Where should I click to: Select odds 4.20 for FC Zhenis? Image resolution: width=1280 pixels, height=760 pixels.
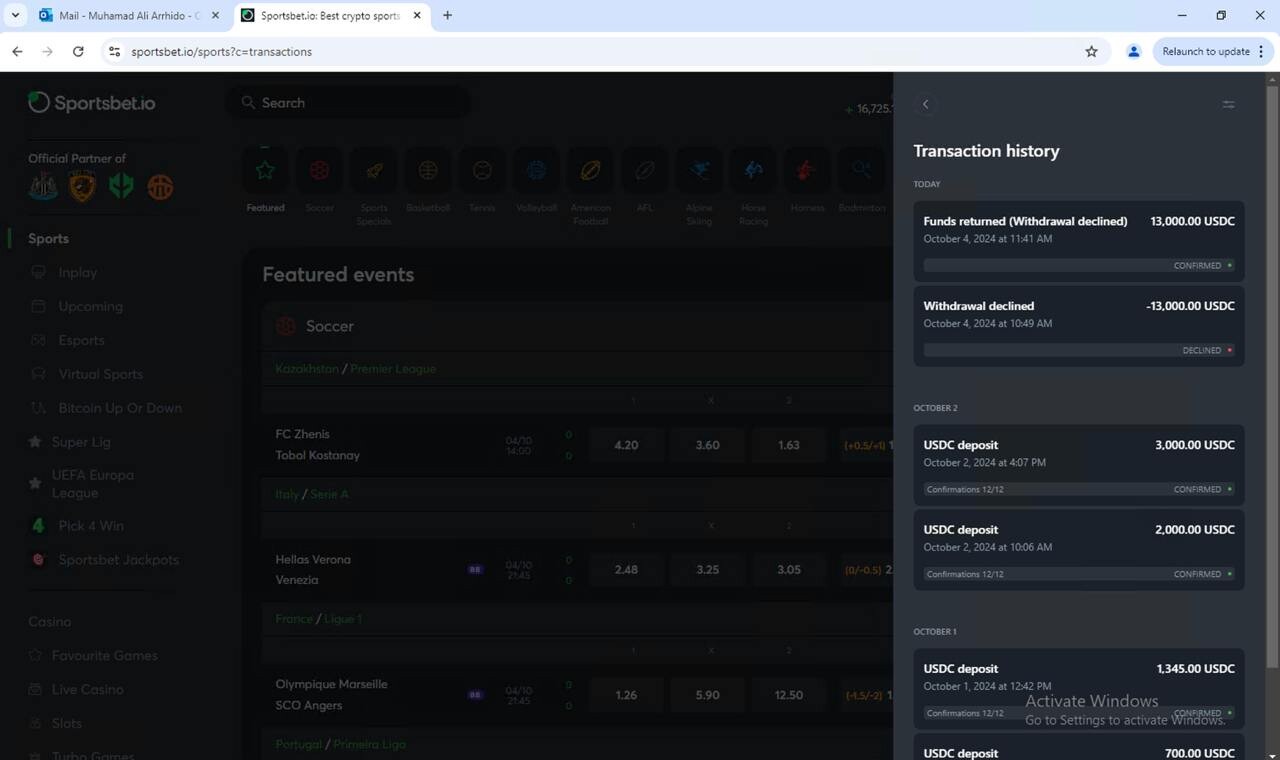point(626,445)
